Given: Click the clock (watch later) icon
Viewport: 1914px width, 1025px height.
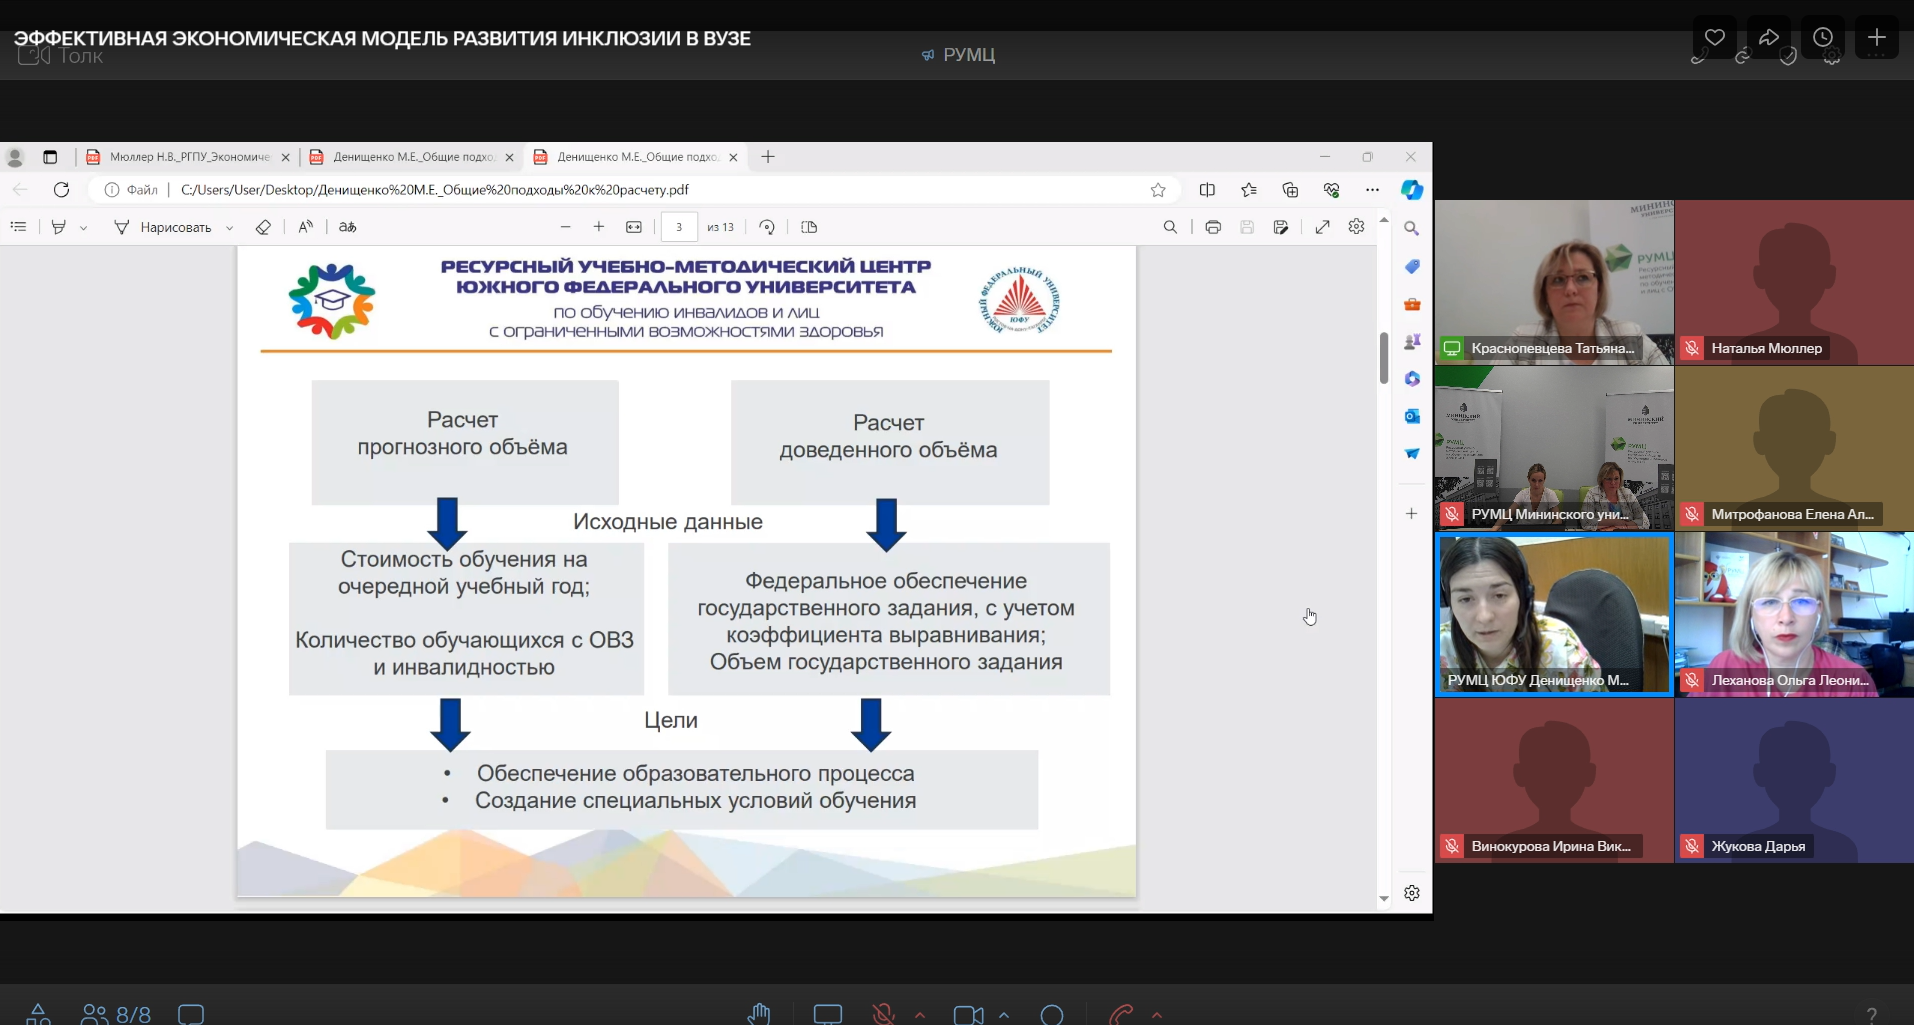Looking at the screenshot, I should (1822, 38).
